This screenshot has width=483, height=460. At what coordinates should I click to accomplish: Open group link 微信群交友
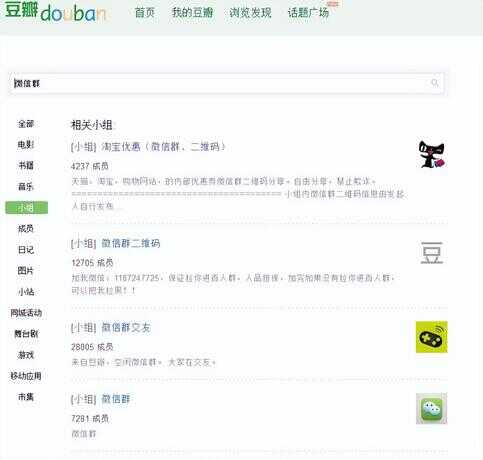[126, 327]
